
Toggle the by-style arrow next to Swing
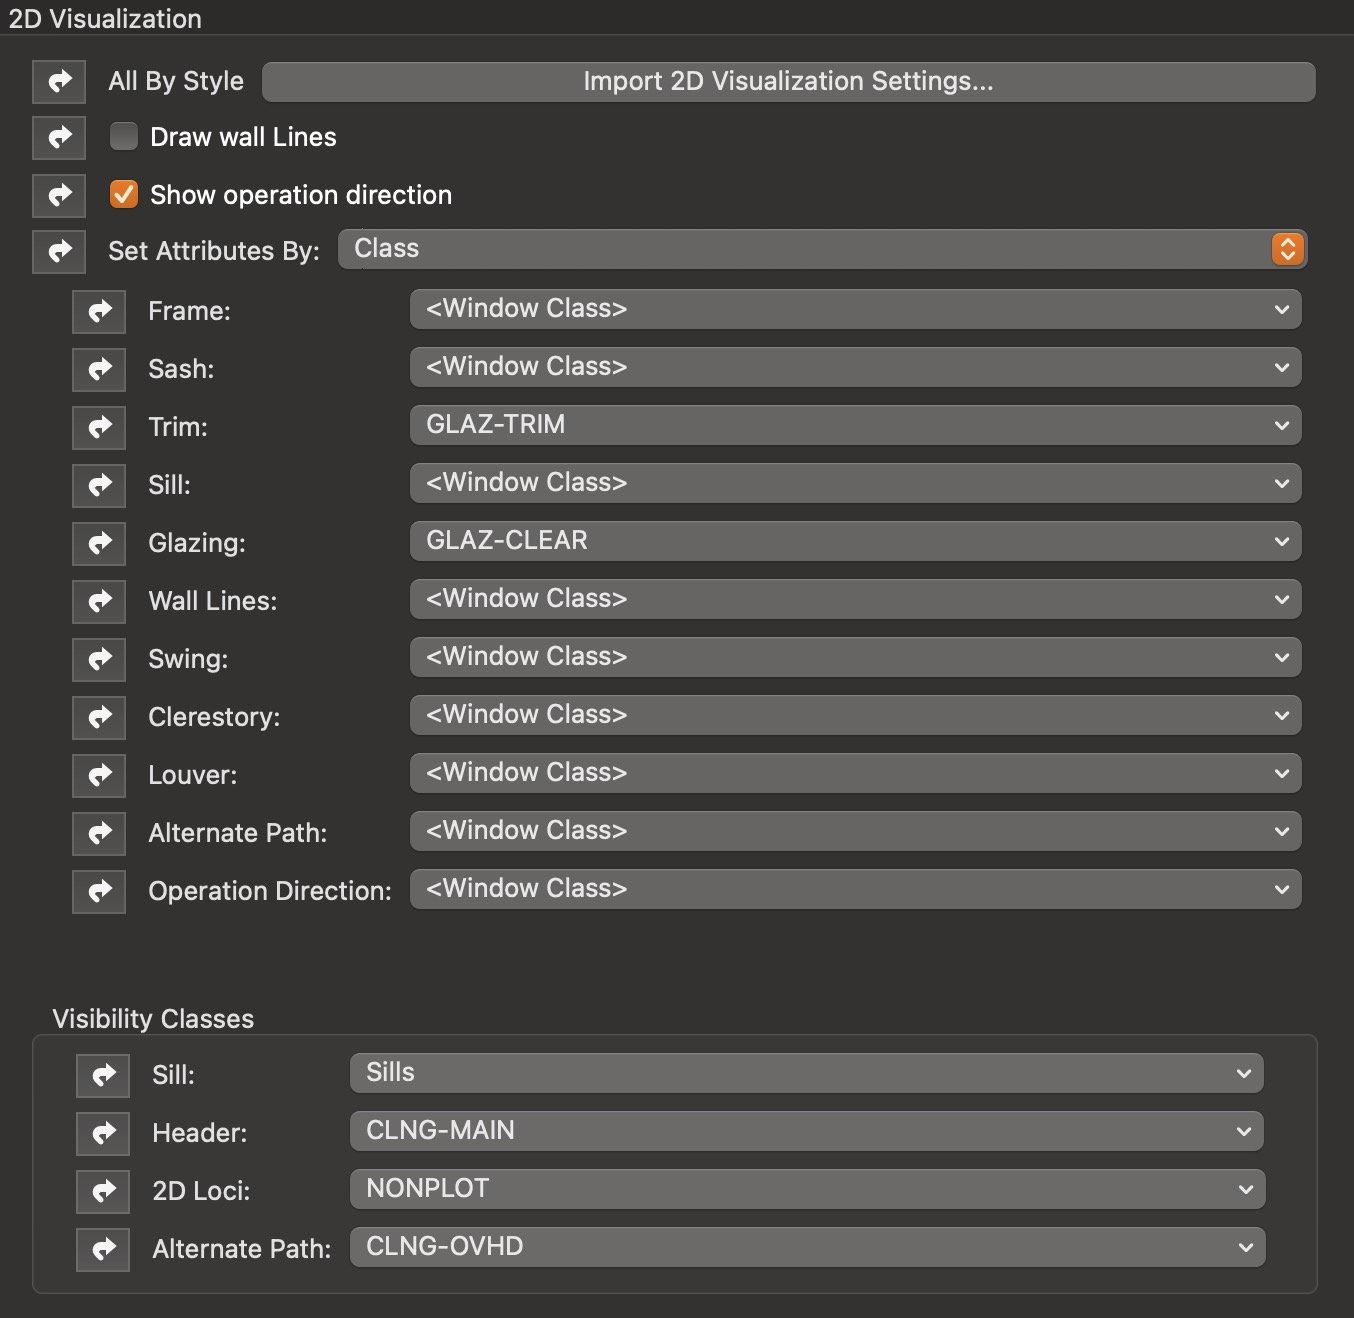(x=99, y=659)
